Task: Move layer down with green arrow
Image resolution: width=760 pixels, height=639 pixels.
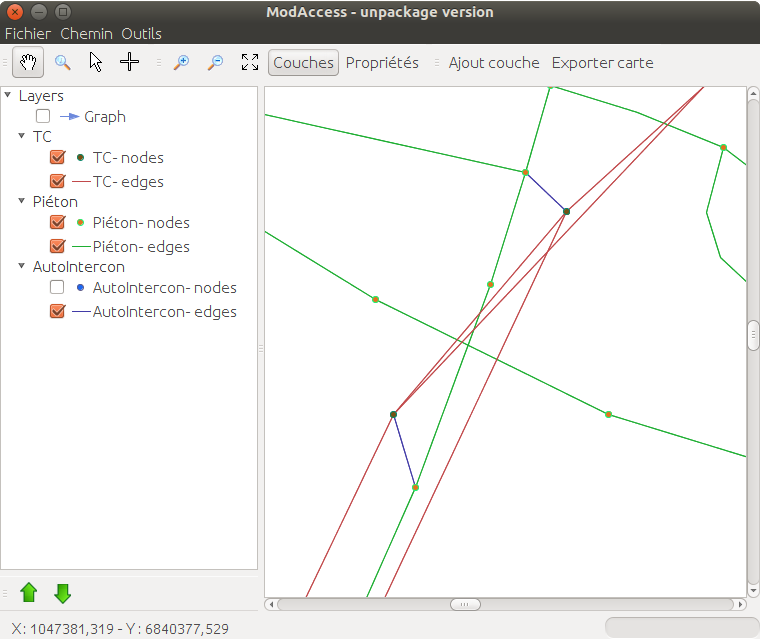Action: (x=63, y=592)
